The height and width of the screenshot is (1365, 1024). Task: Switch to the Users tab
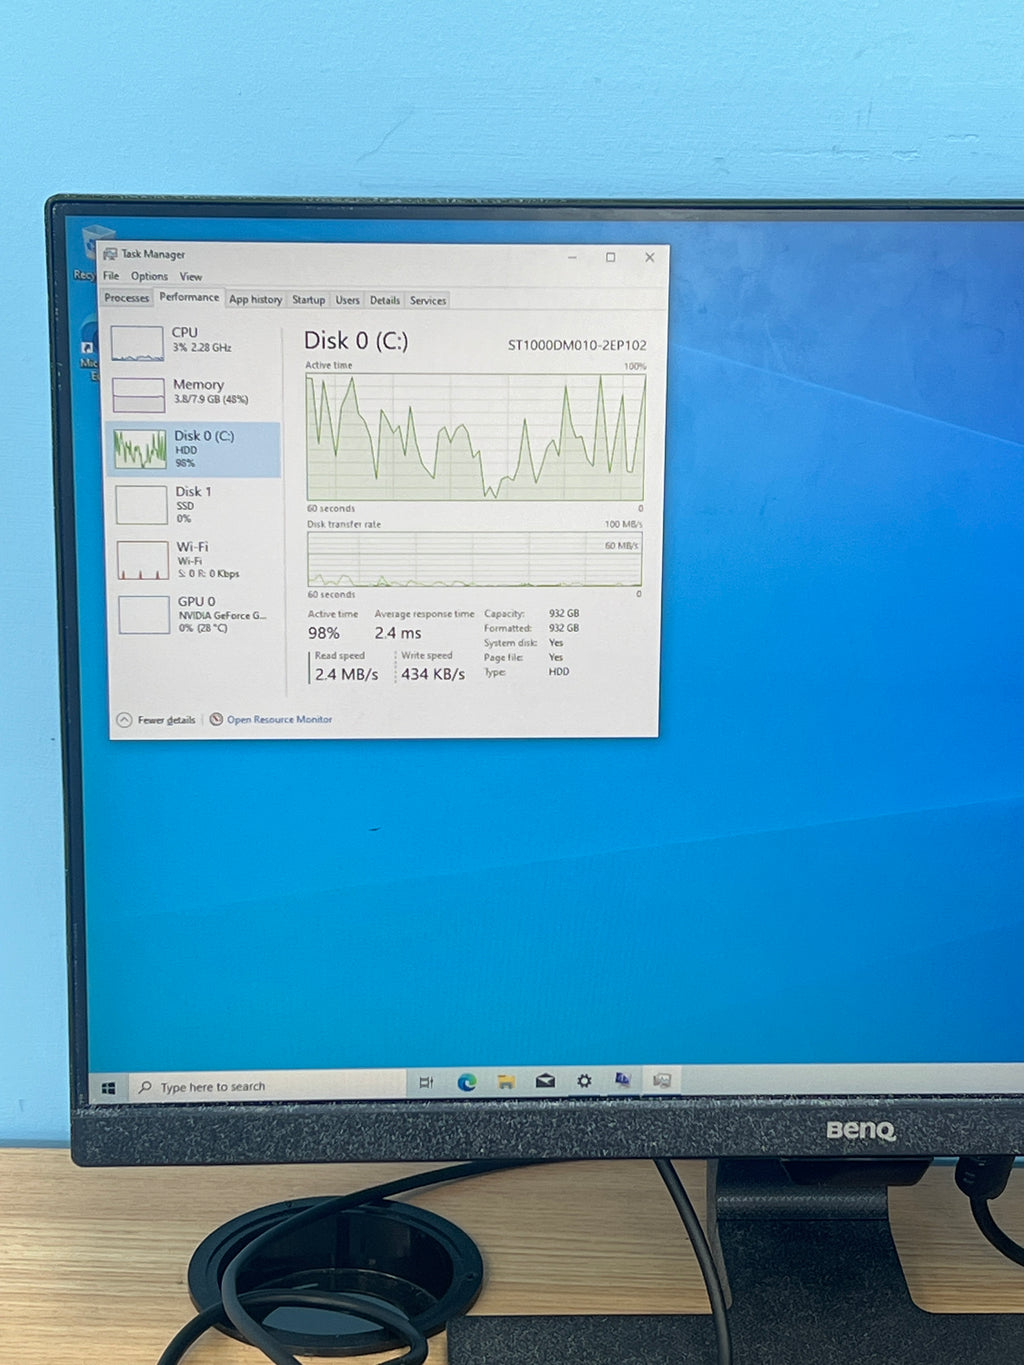(347, 300)
